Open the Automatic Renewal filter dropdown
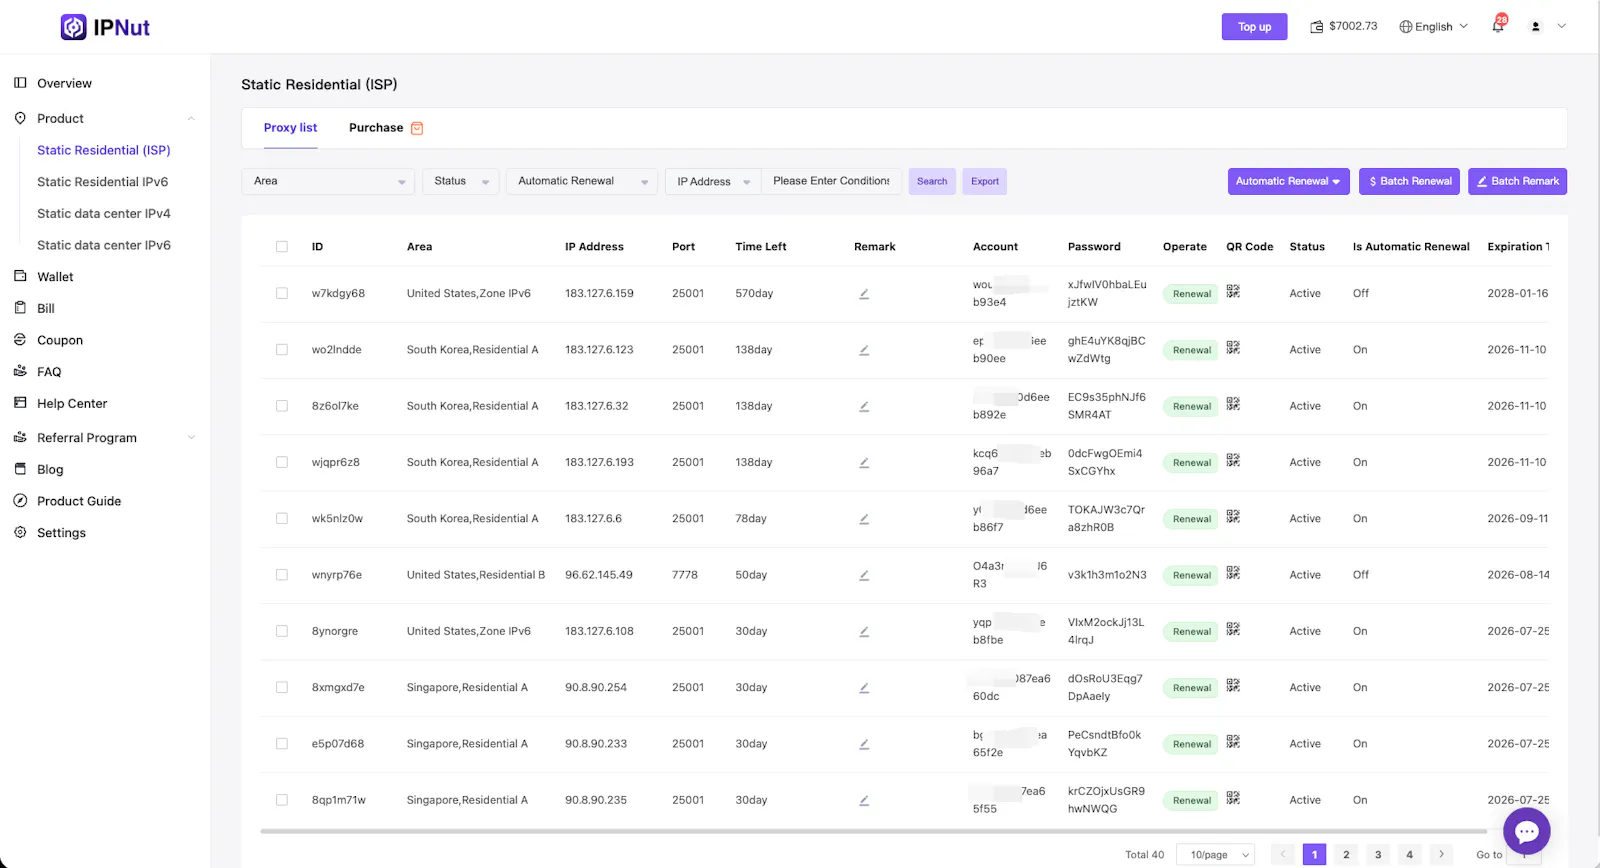The height and width of the screenshot is (868, 1600). tap(582, 181)
